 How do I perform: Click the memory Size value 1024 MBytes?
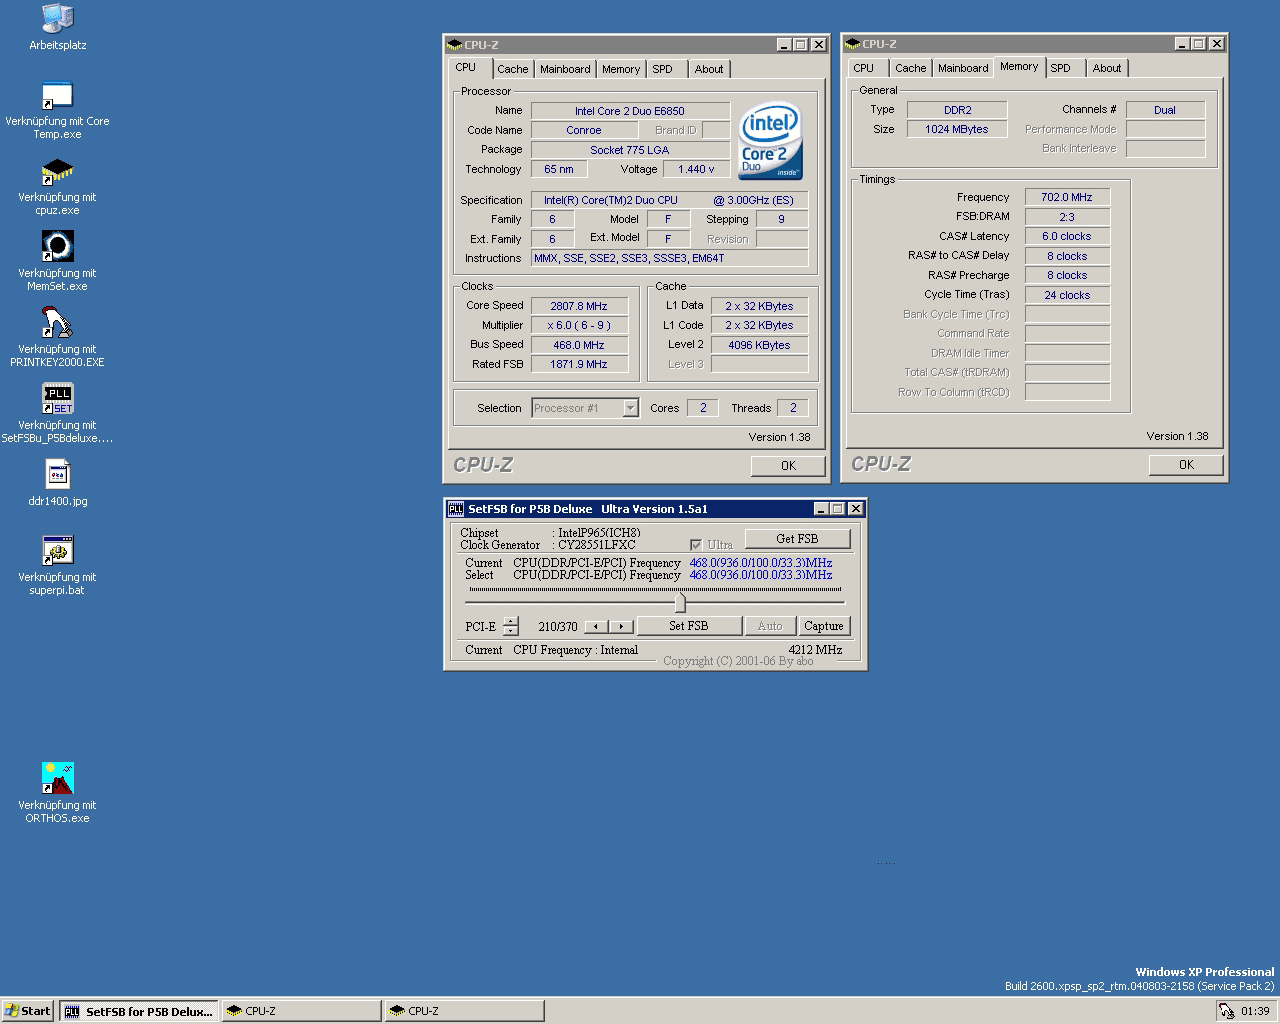[957, 129]
